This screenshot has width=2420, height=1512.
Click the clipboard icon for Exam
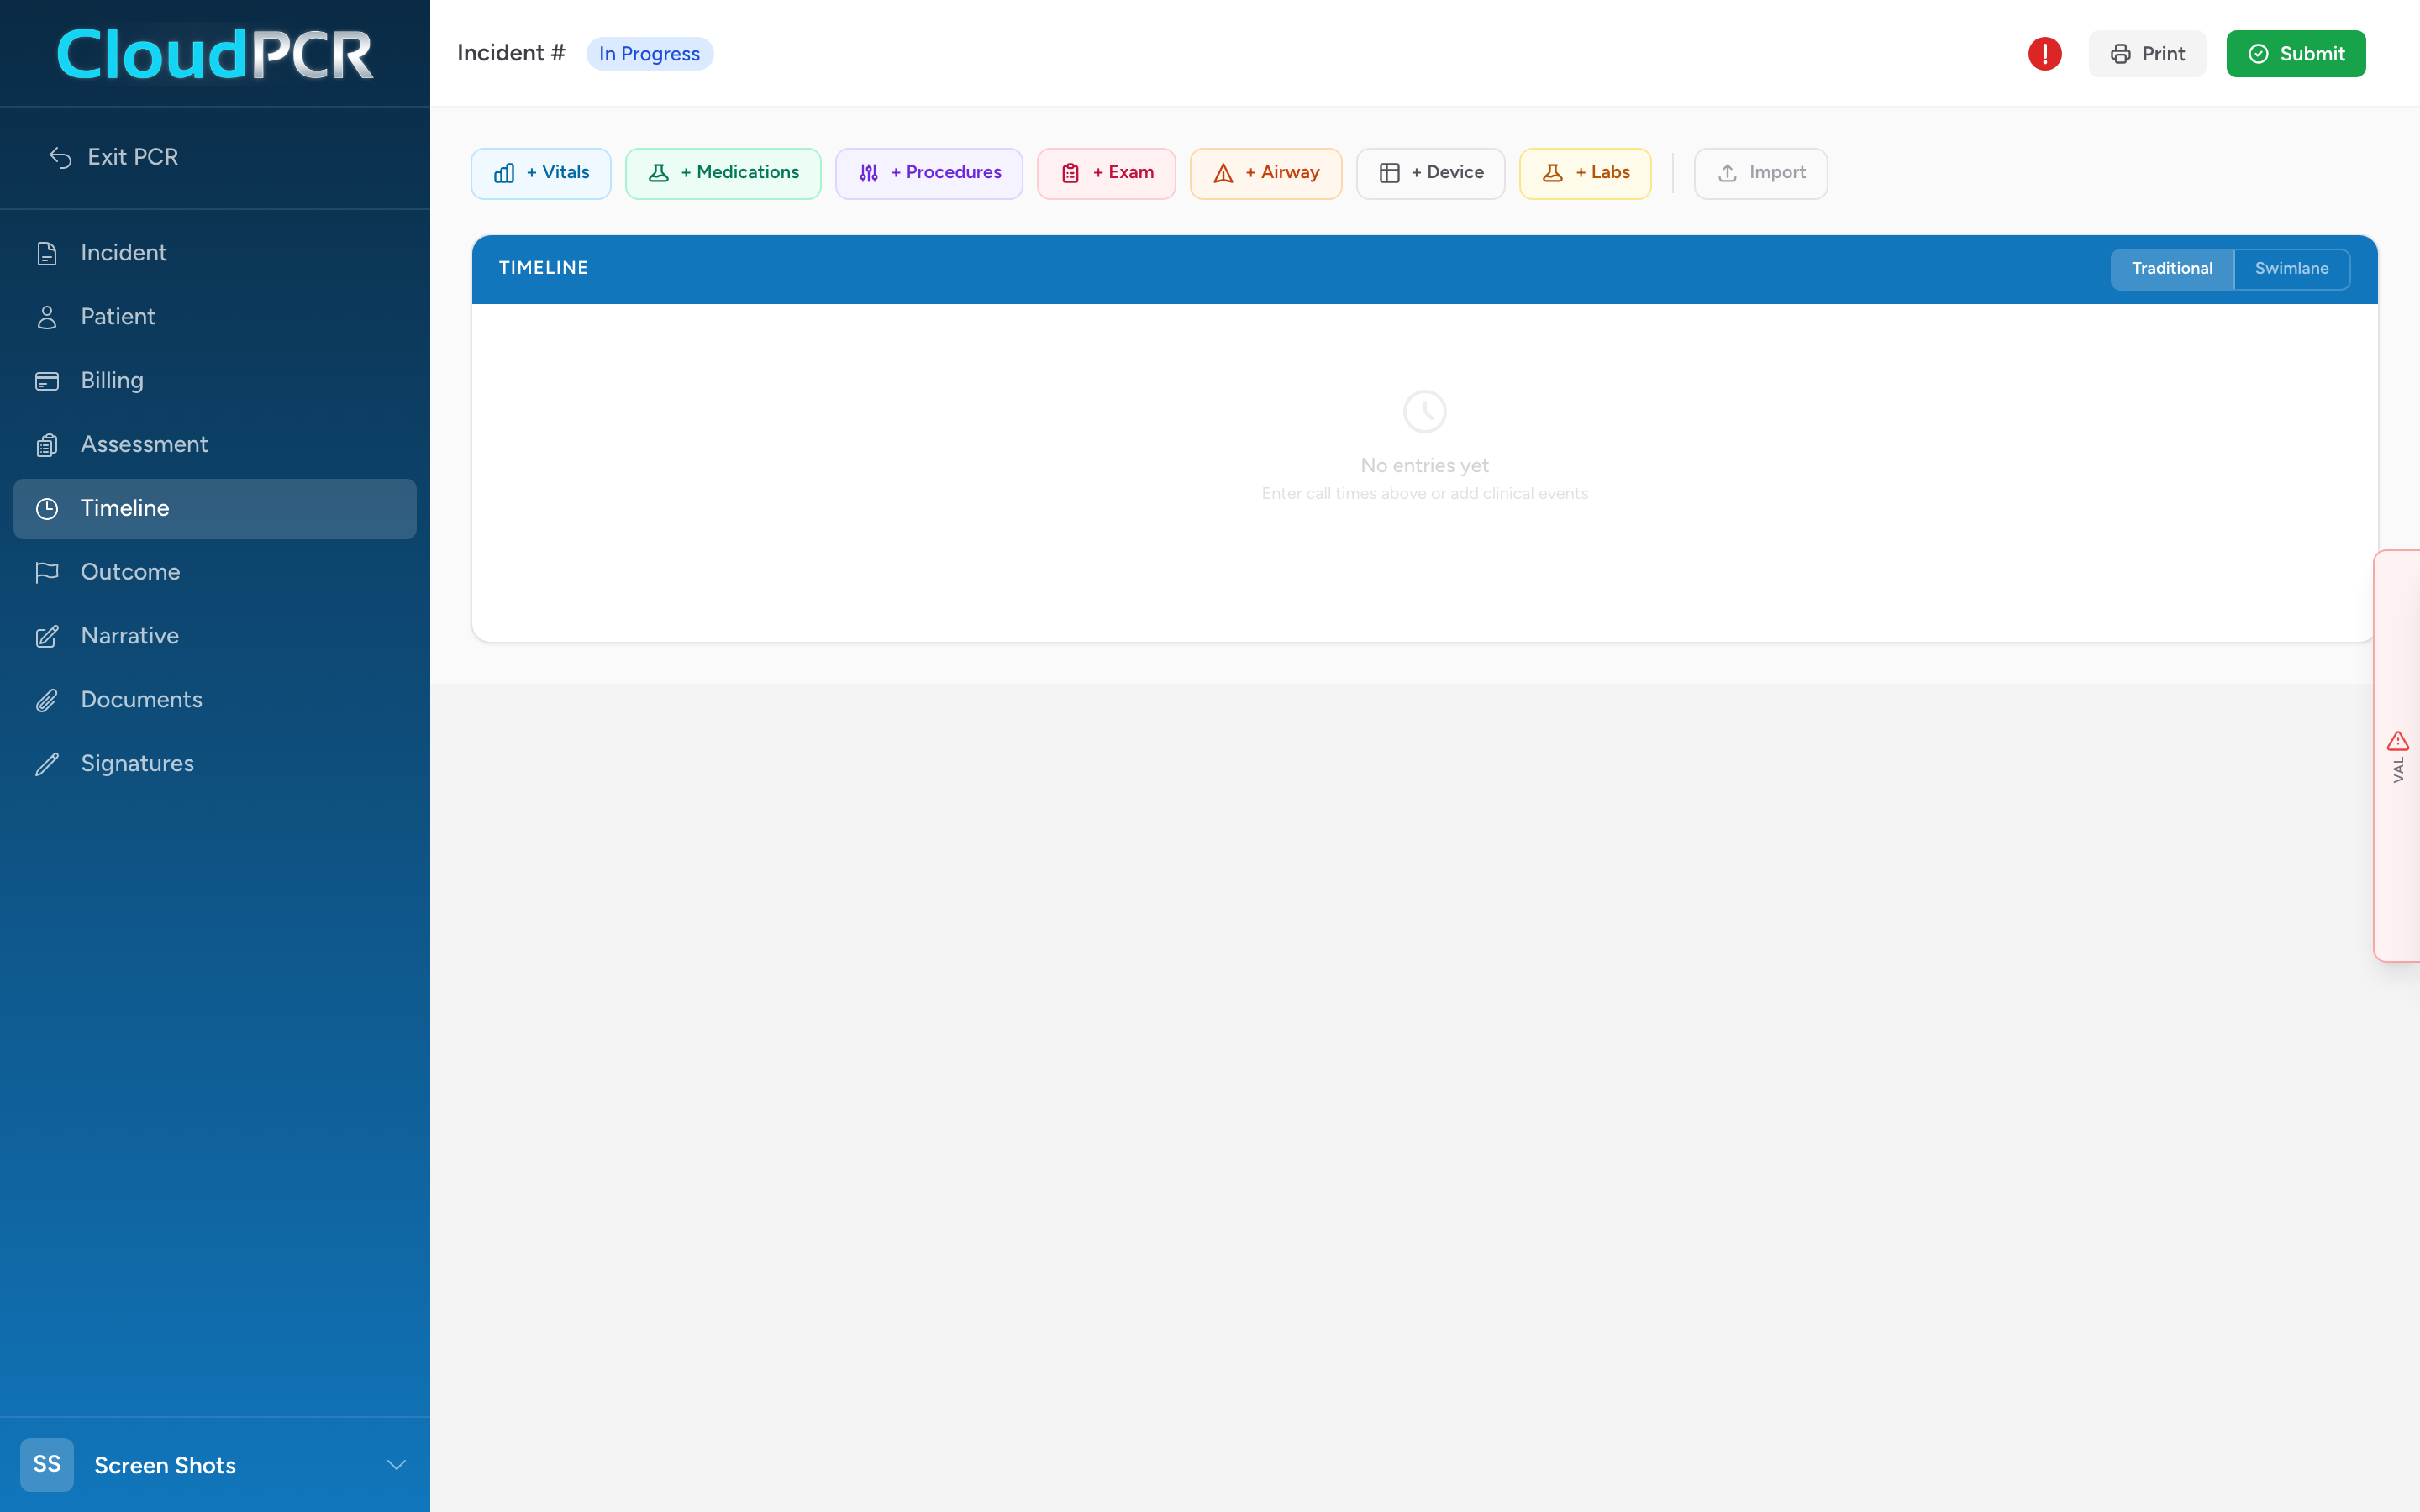1070,173
